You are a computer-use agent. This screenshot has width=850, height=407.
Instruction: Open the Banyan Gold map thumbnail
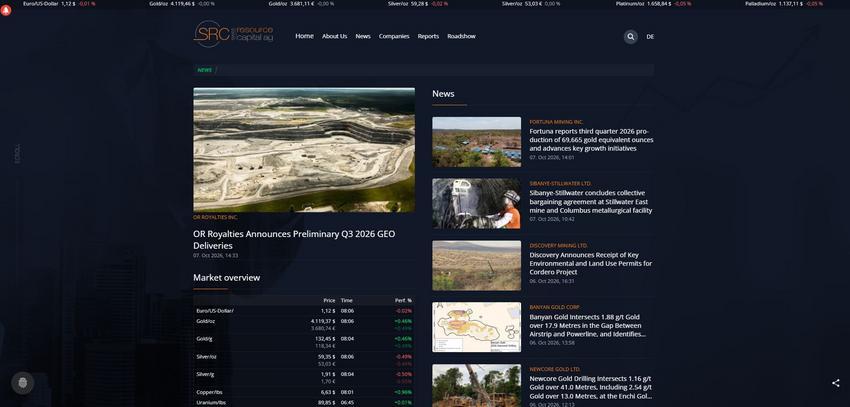(x=476, y=327)
